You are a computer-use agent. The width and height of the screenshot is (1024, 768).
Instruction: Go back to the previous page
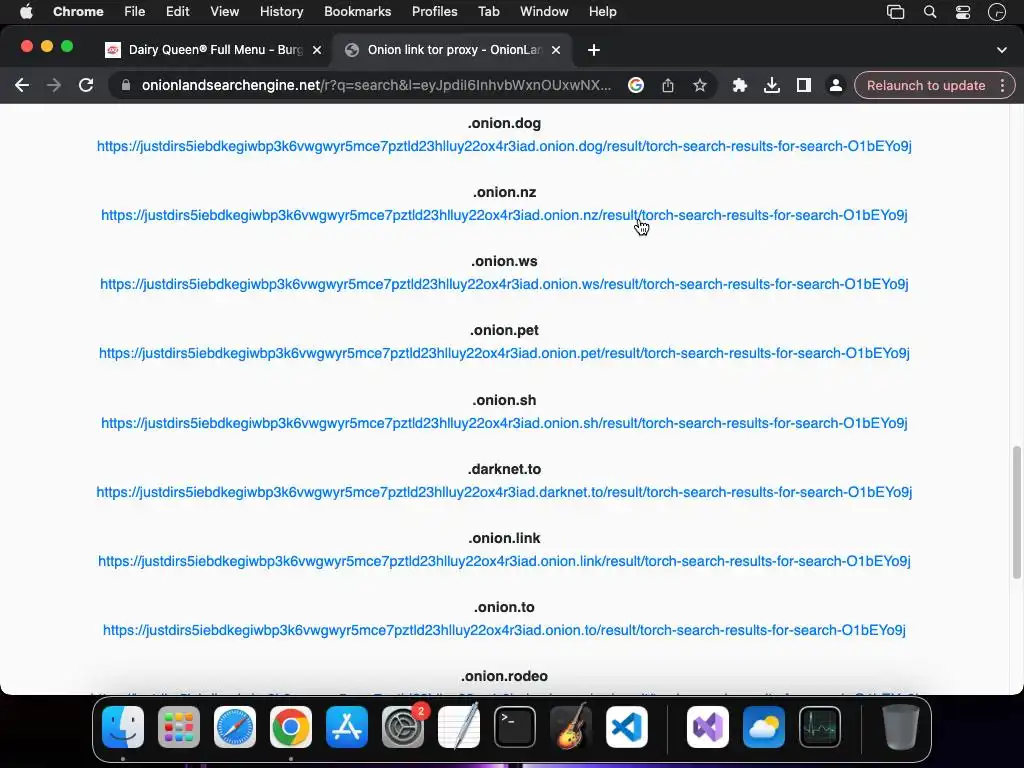click(22, 86)
